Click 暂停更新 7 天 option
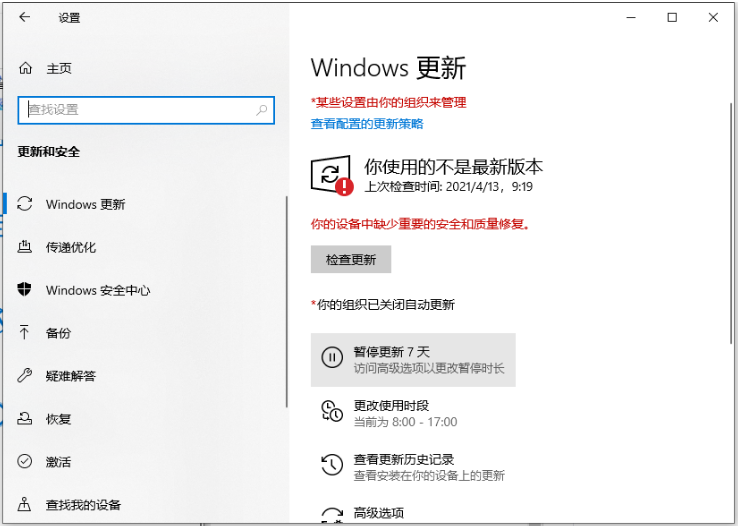 pyautogui.click(x=413, y=360)
